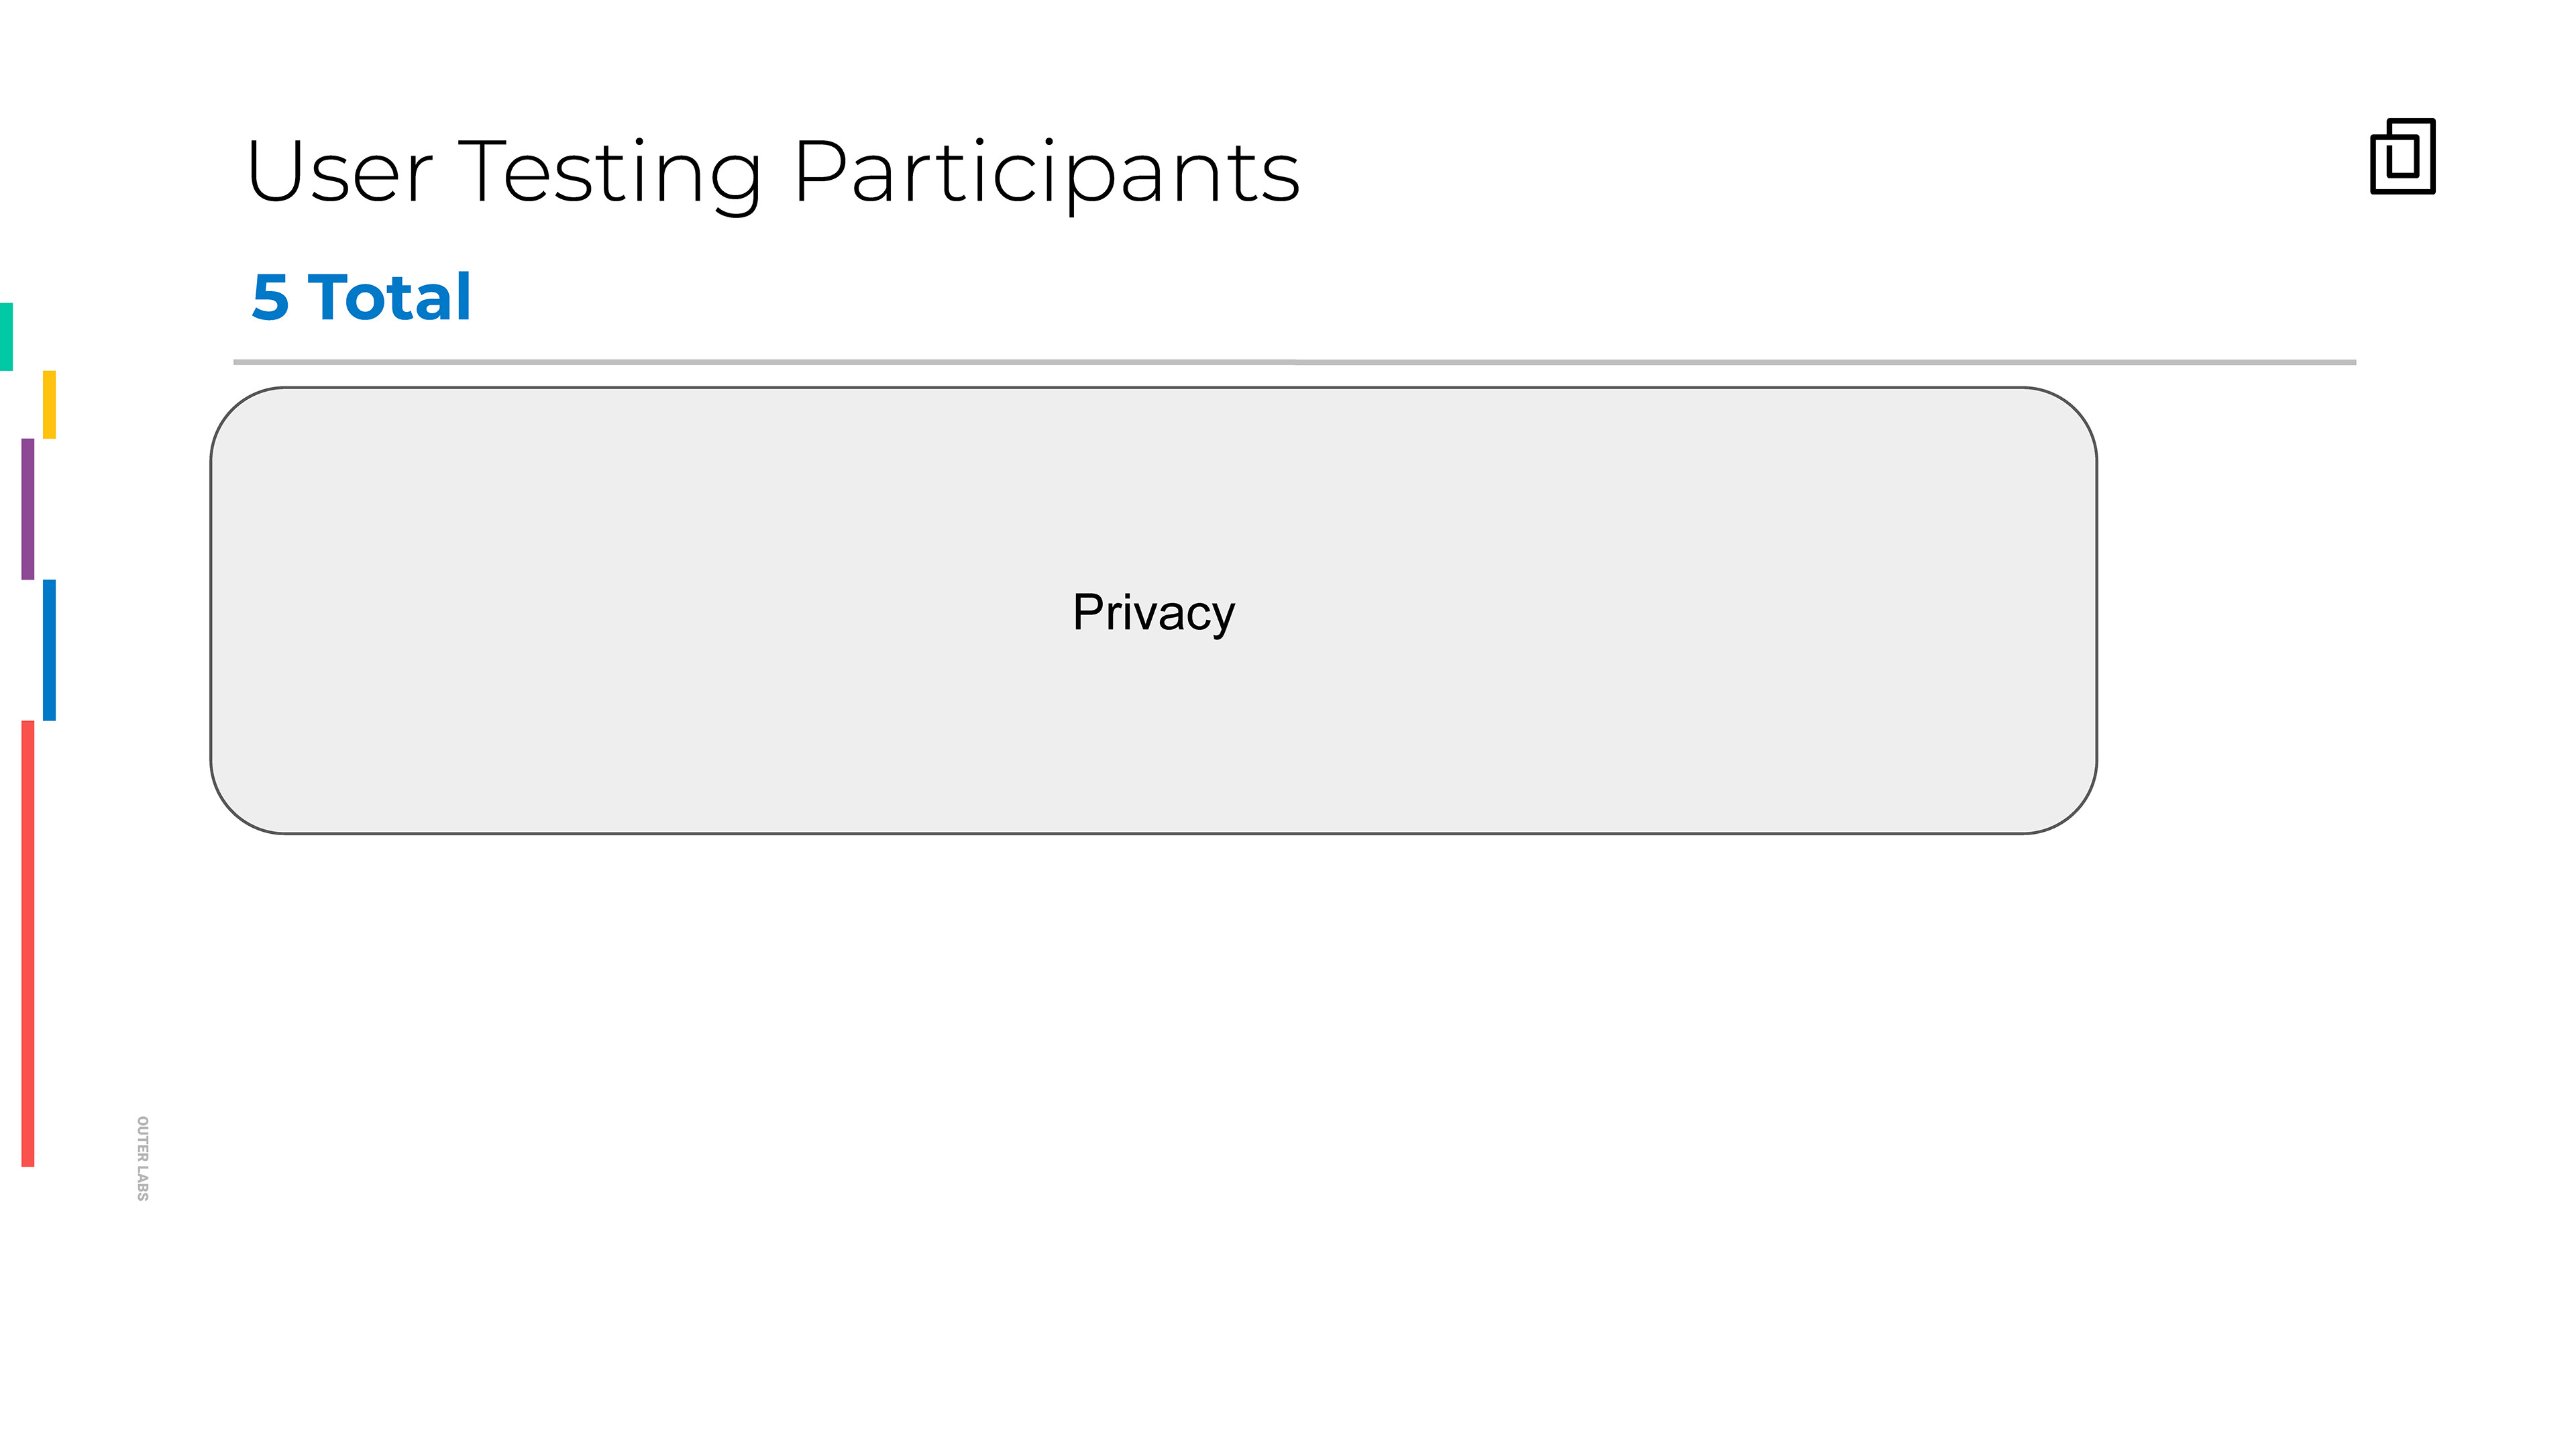Select the 'User Testing Participants' title

[772, 172]
